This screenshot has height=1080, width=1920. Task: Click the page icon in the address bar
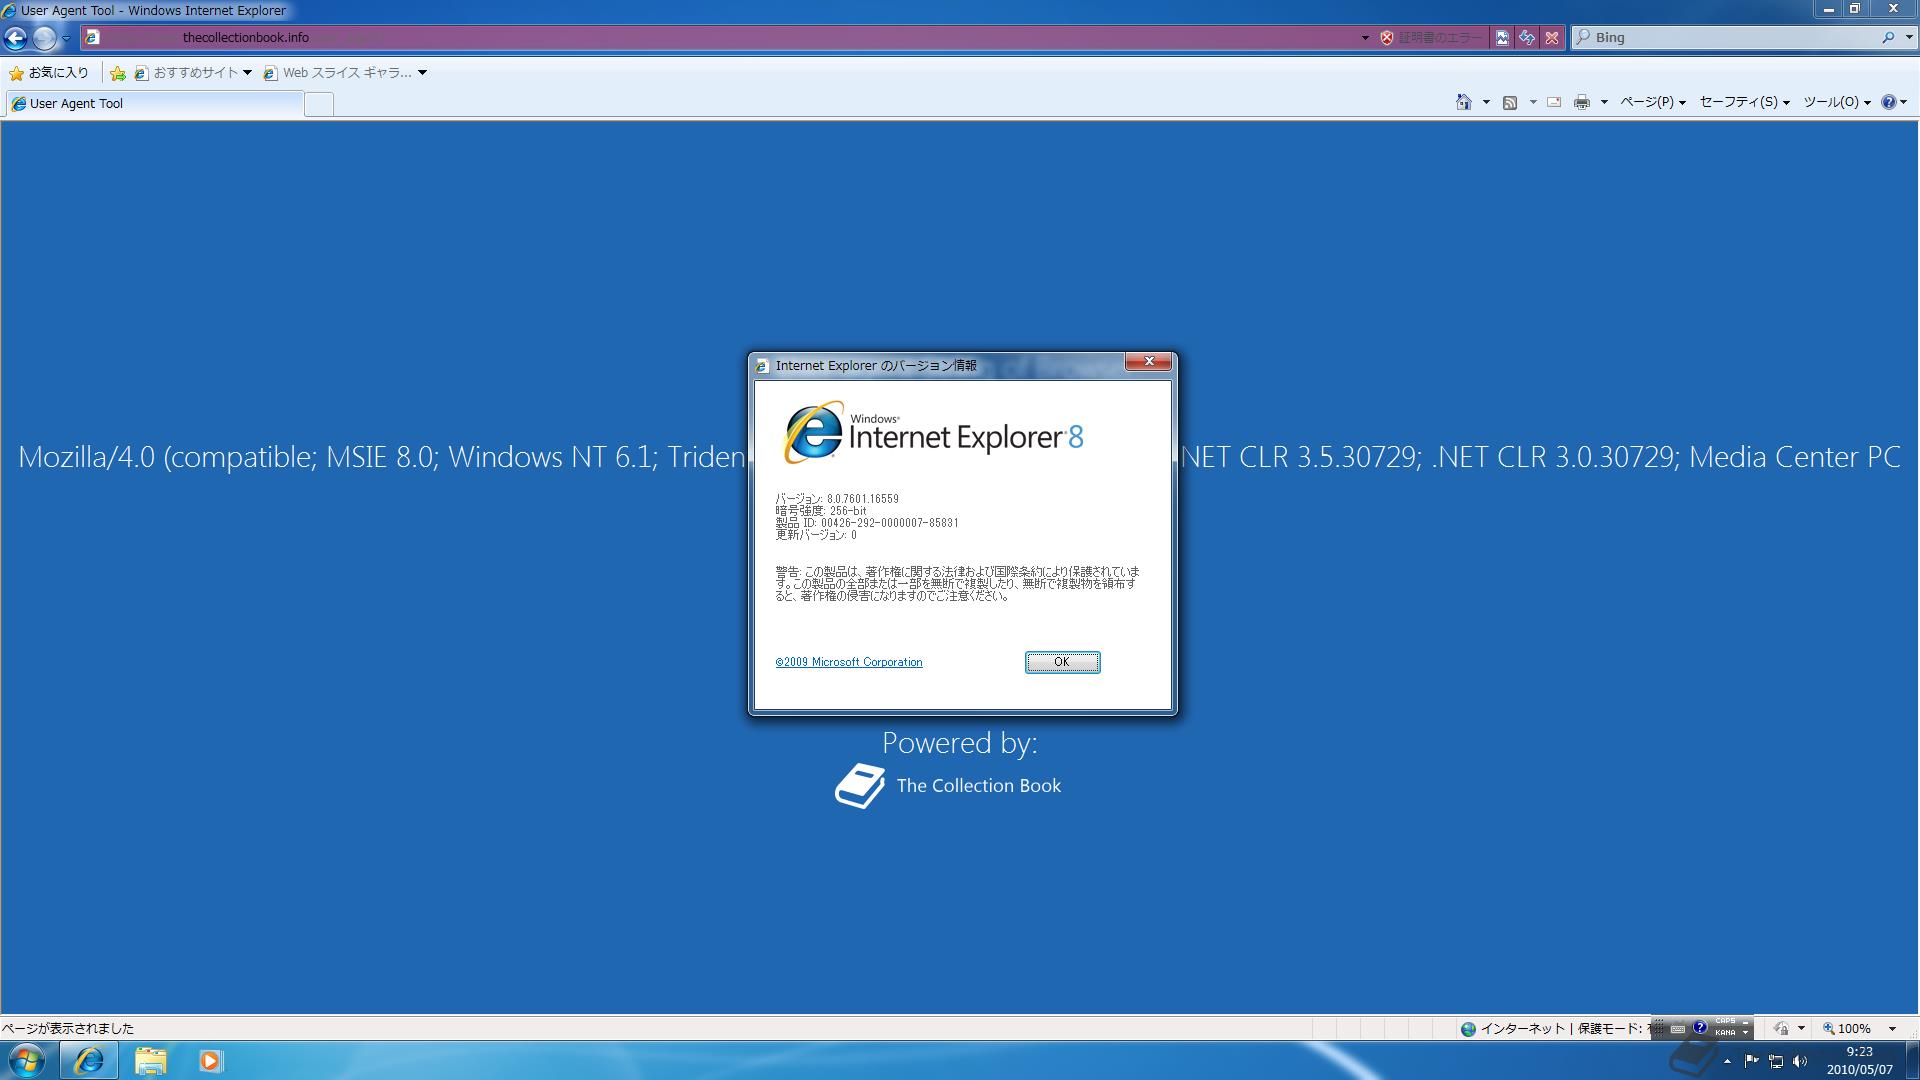[92, 37]
